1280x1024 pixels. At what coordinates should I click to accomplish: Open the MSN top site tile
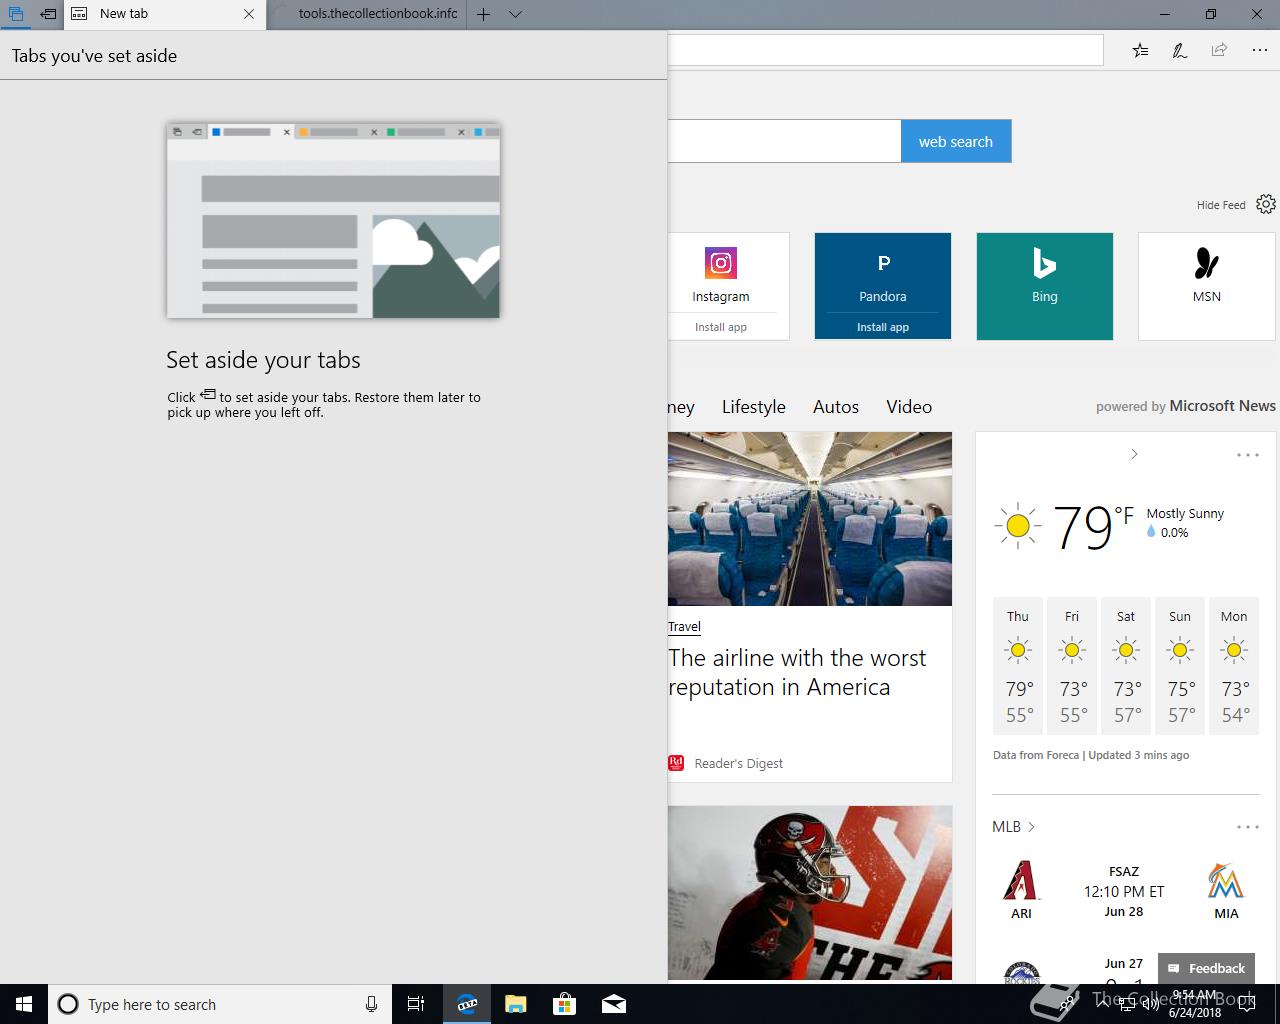pos(1207,286)
